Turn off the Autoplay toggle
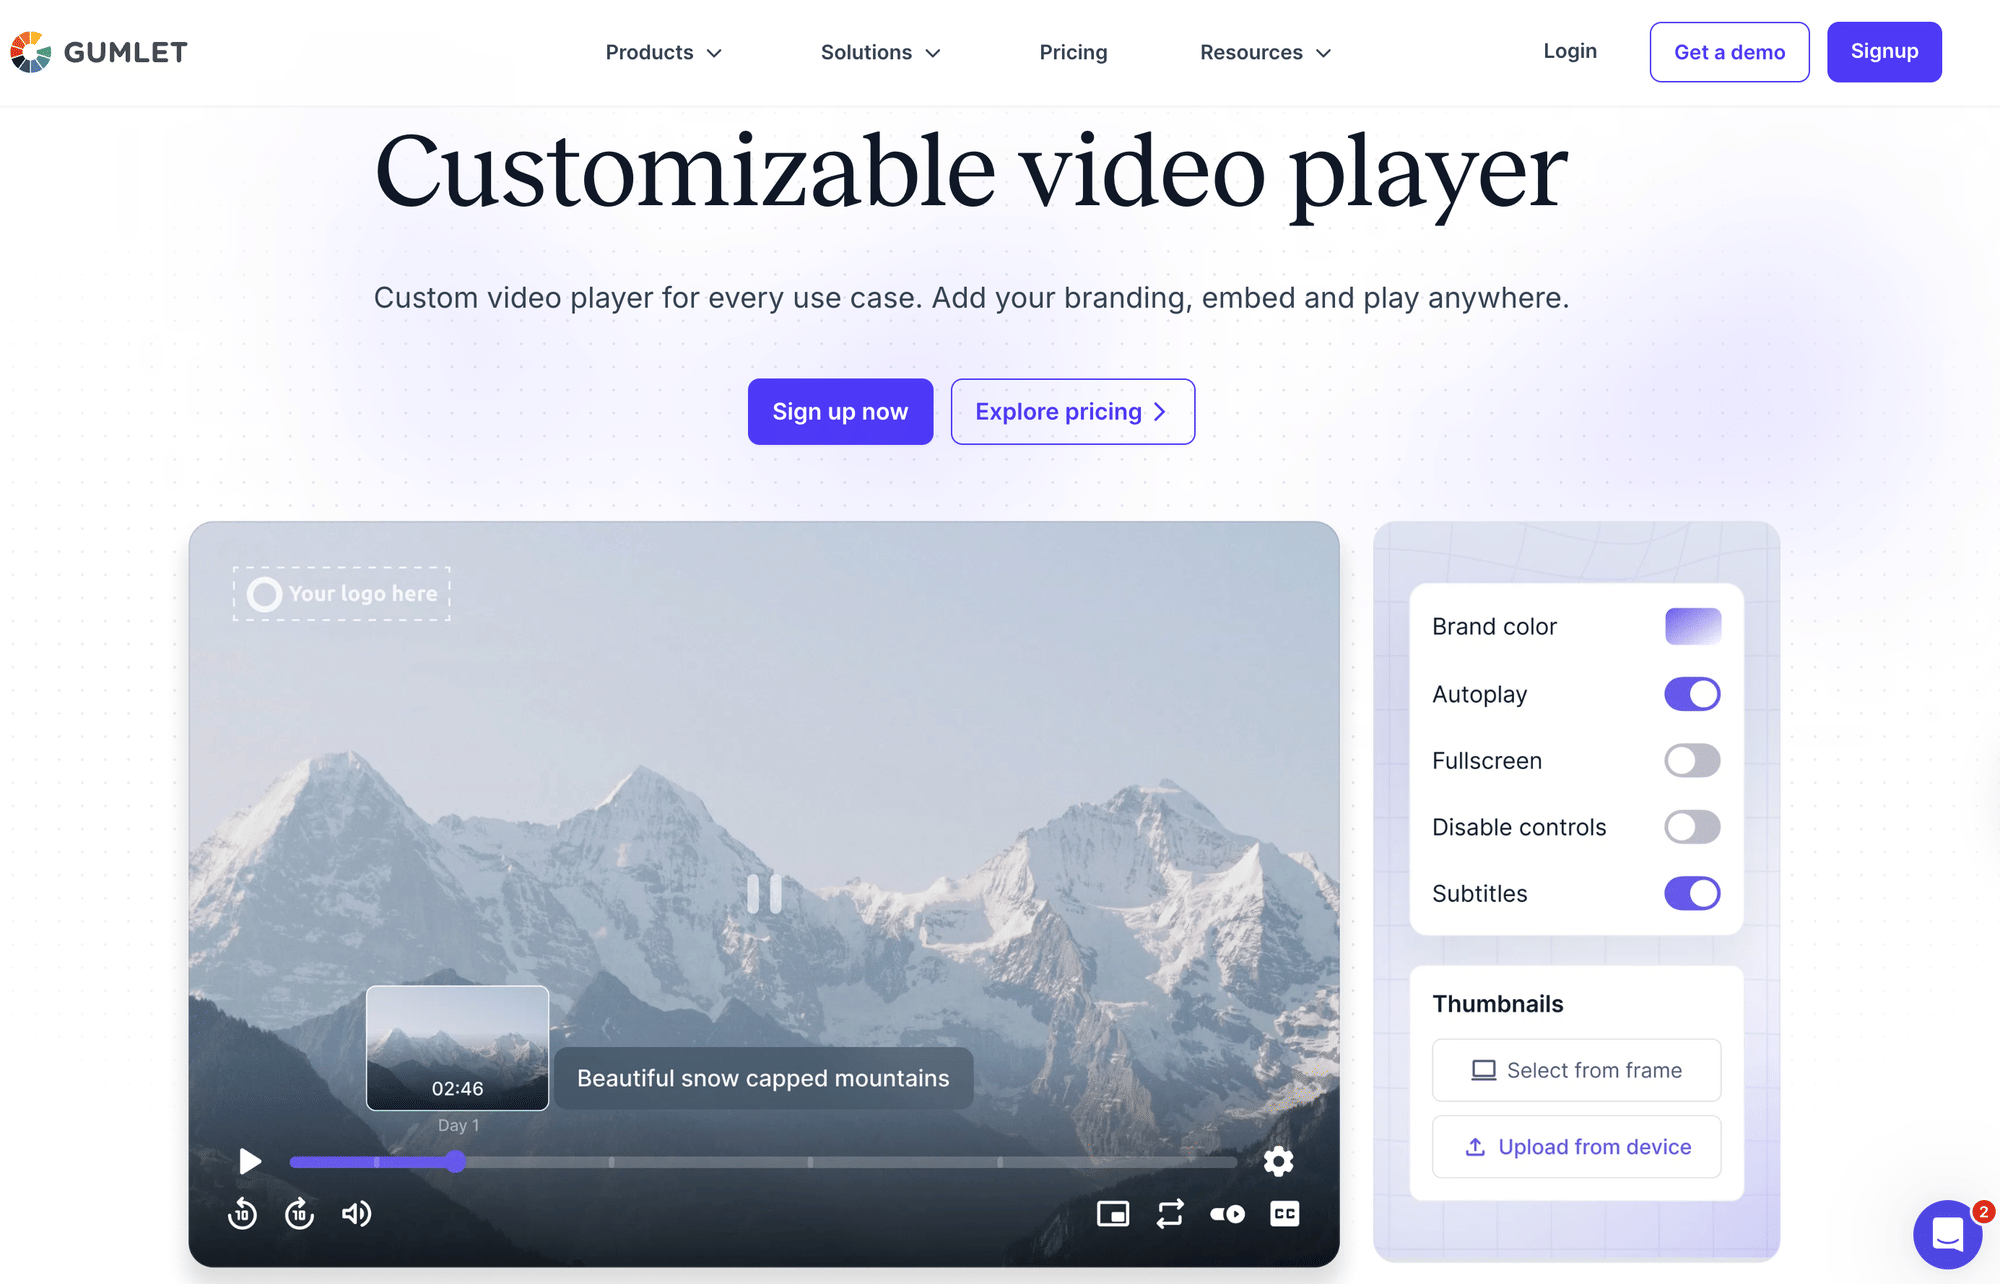This screenshot has width=2000, height=1284. pos(1692,694)
